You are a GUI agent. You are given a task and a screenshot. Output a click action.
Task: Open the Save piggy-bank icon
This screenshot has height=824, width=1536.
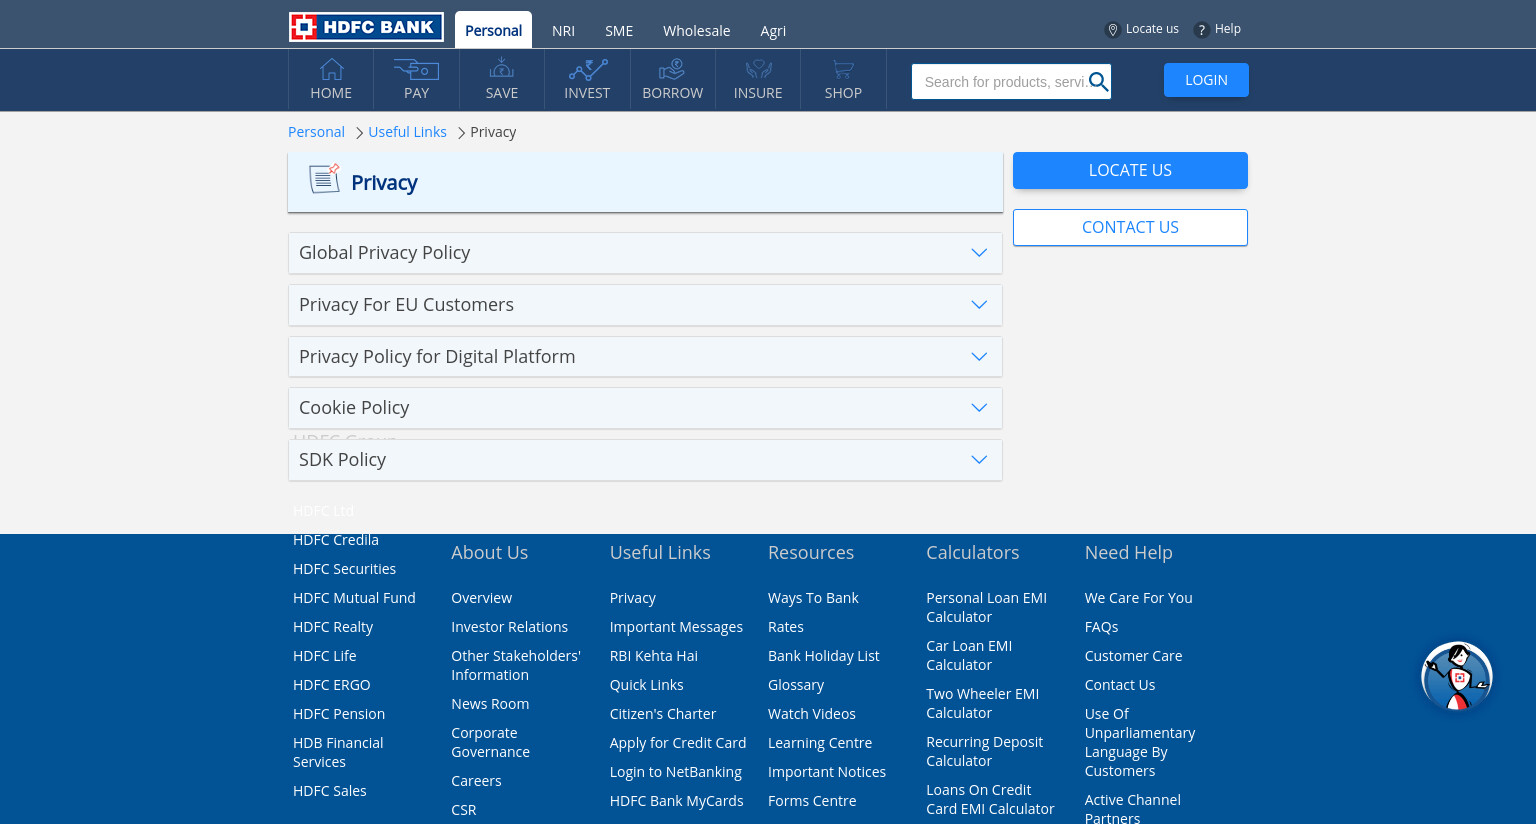(502, 68)
